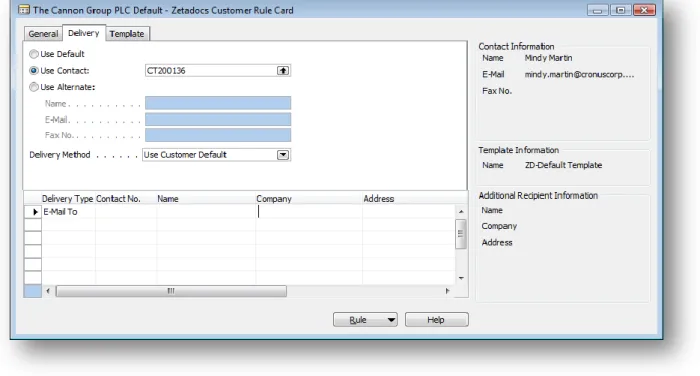Open the Template tab
Image resolution: width=700 pixels, height=376 pixels.
127,34
